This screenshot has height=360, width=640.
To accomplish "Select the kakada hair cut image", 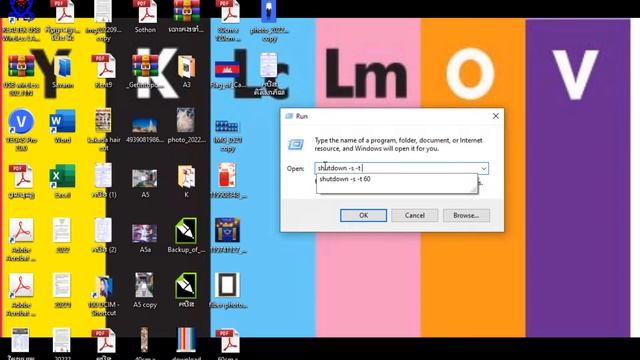I will 104,130.
